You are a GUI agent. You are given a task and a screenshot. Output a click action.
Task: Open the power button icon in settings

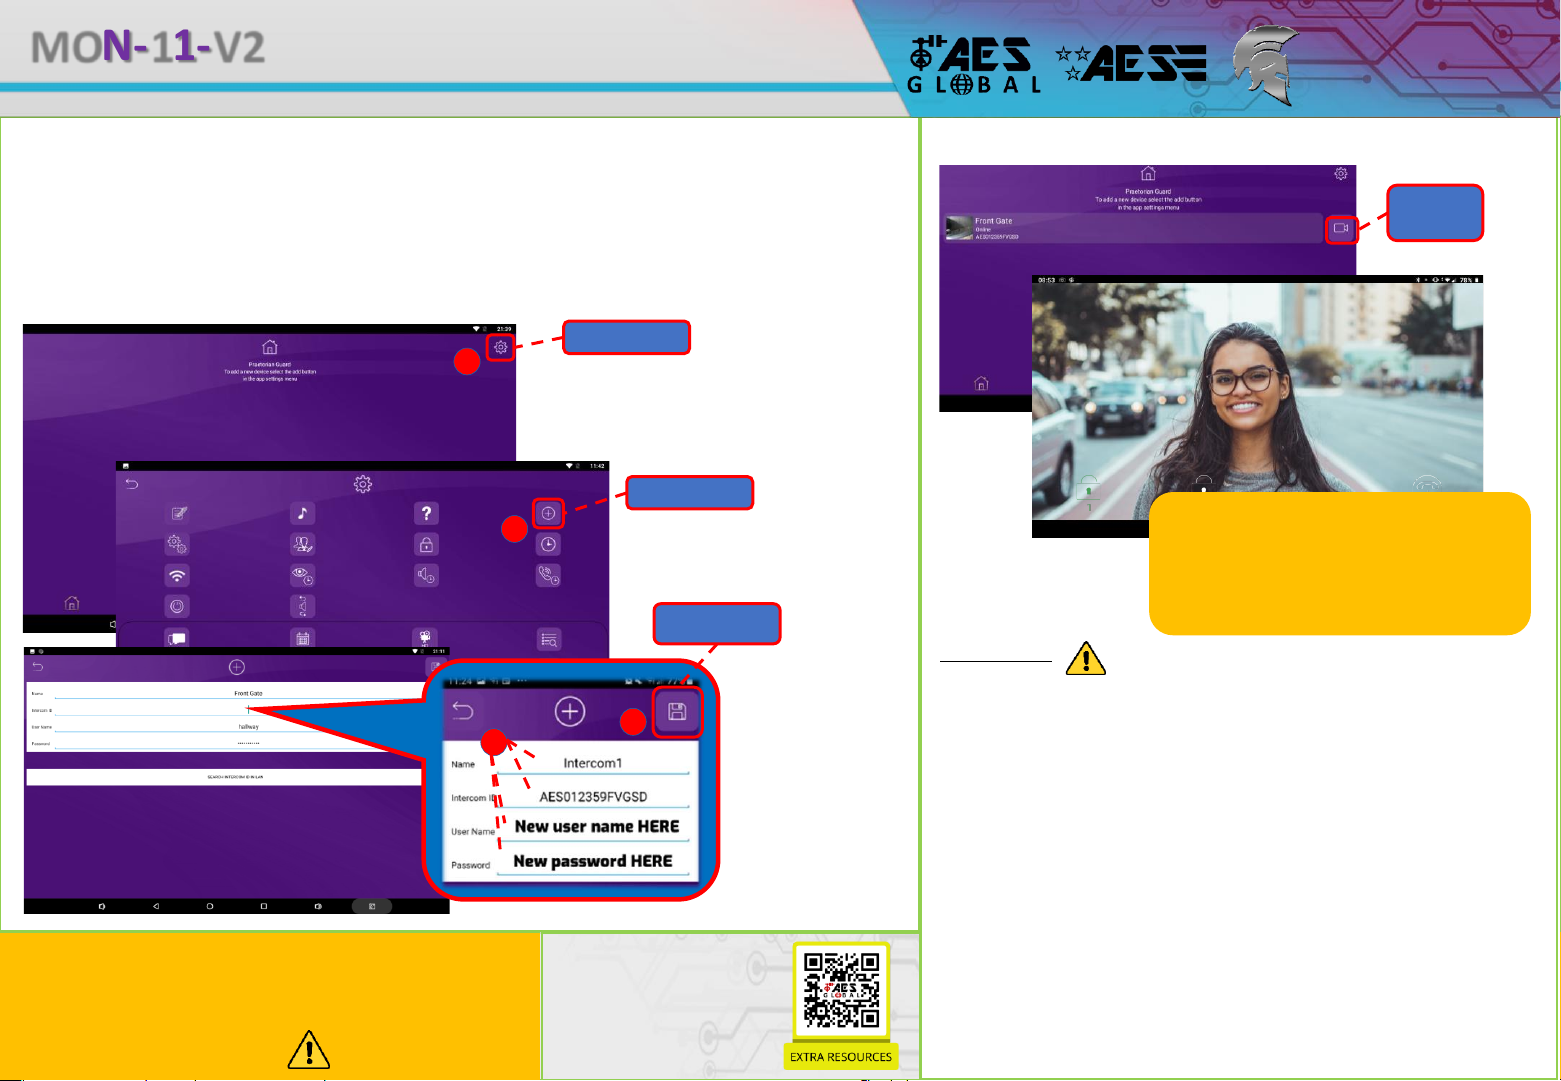click(x=177, y=606)
